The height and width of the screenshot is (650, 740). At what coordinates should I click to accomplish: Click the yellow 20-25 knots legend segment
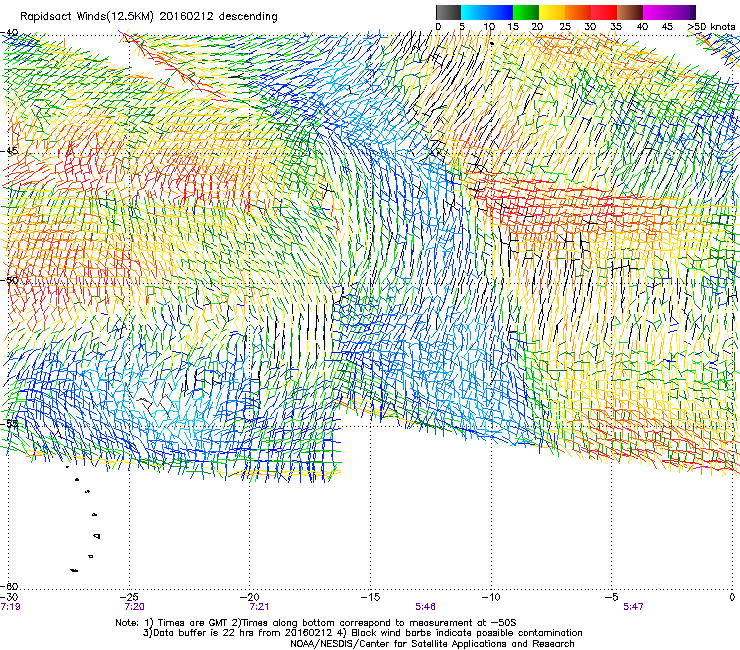[x=552, y=12]
